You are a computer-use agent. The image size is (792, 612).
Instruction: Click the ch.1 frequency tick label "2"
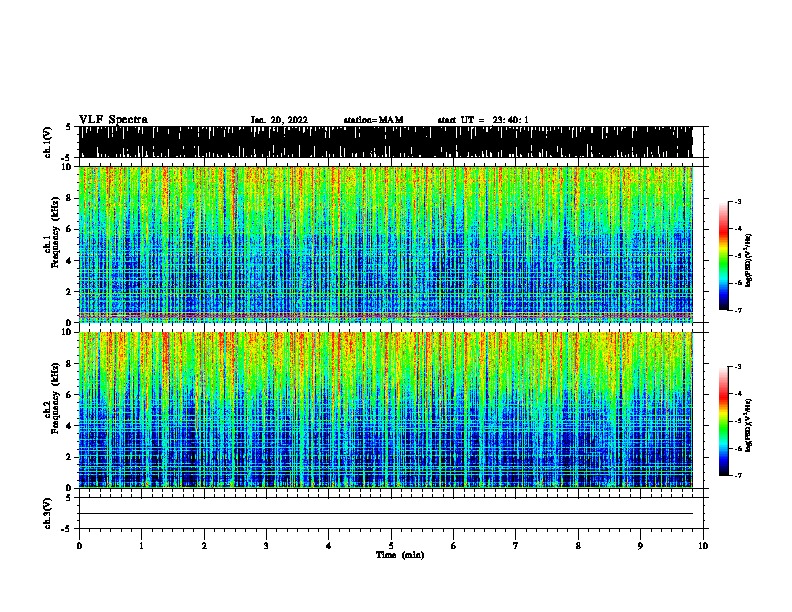pos(70,291)
